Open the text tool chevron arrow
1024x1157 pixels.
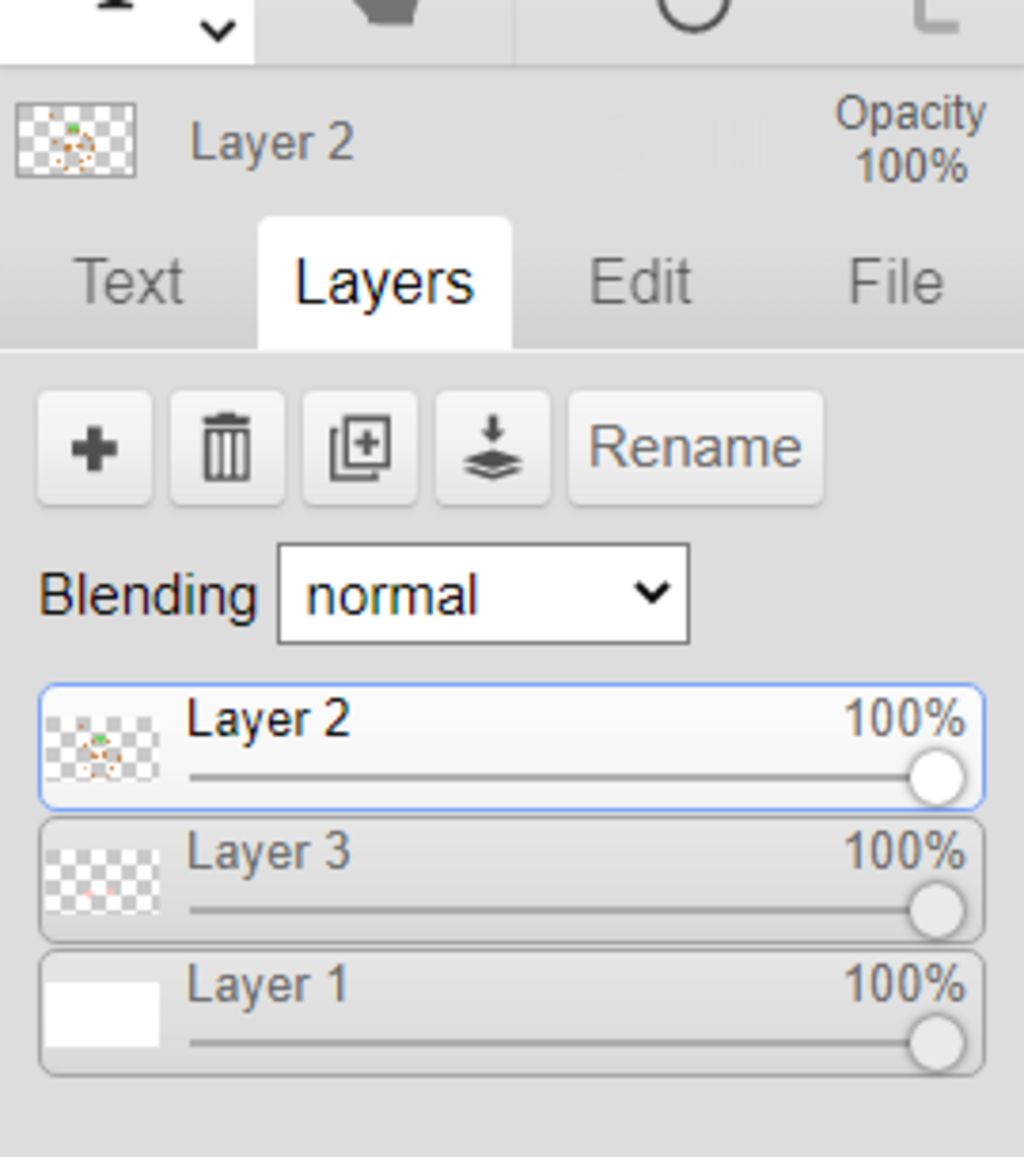click(217, 33)
